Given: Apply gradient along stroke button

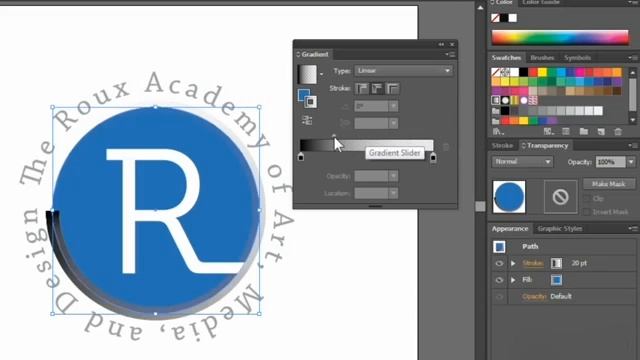Looking at the screenshot, I should [377, 88].
